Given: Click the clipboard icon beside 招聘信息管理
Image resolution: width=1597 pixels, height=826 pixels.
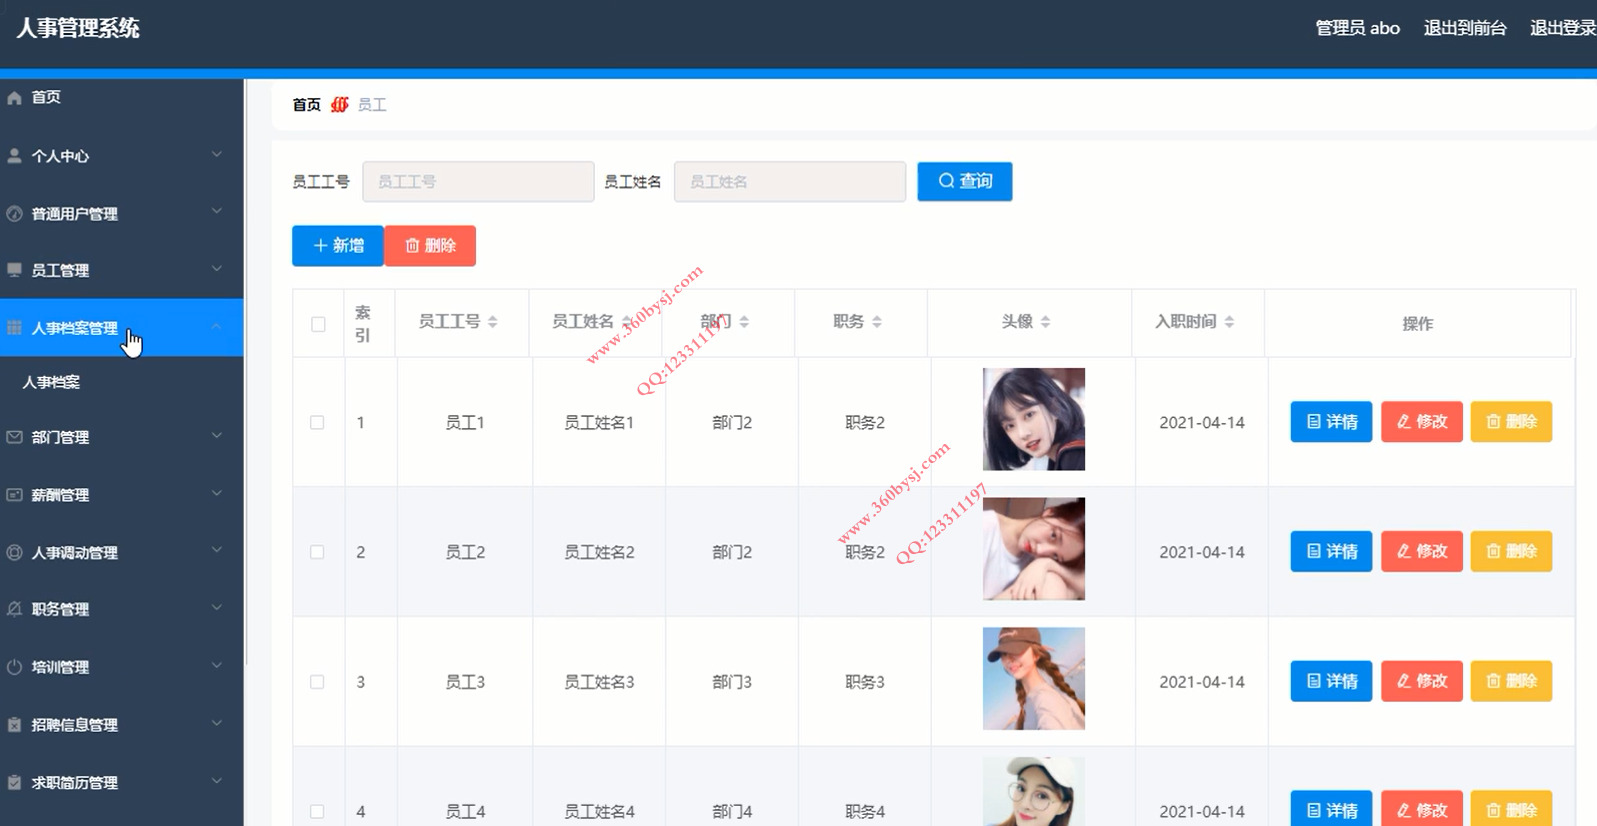Looking at the screenshot, I should pos(14,725).
